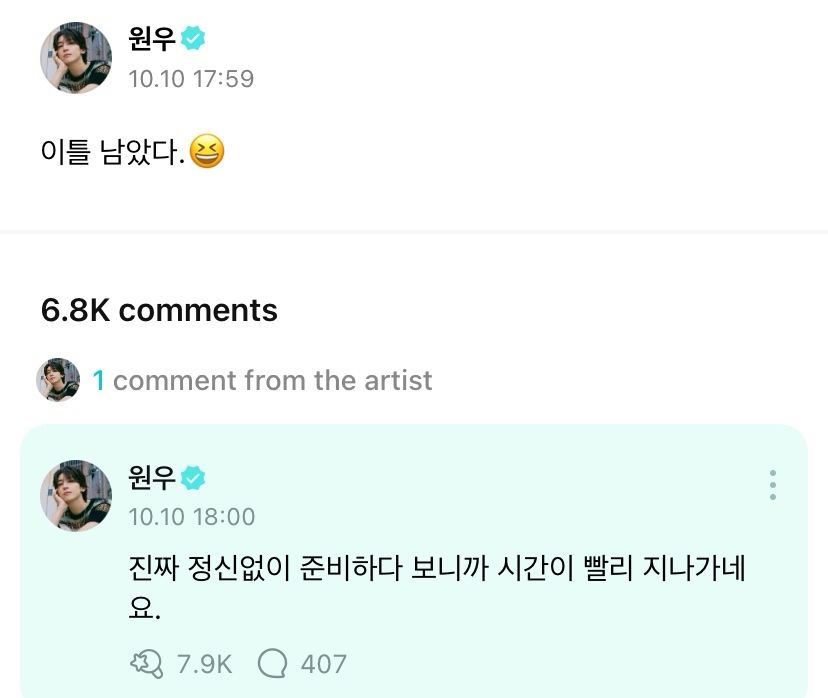Open the post author's large profile picture
Viewport: 828px width, 698px height.
click(76, 58)
